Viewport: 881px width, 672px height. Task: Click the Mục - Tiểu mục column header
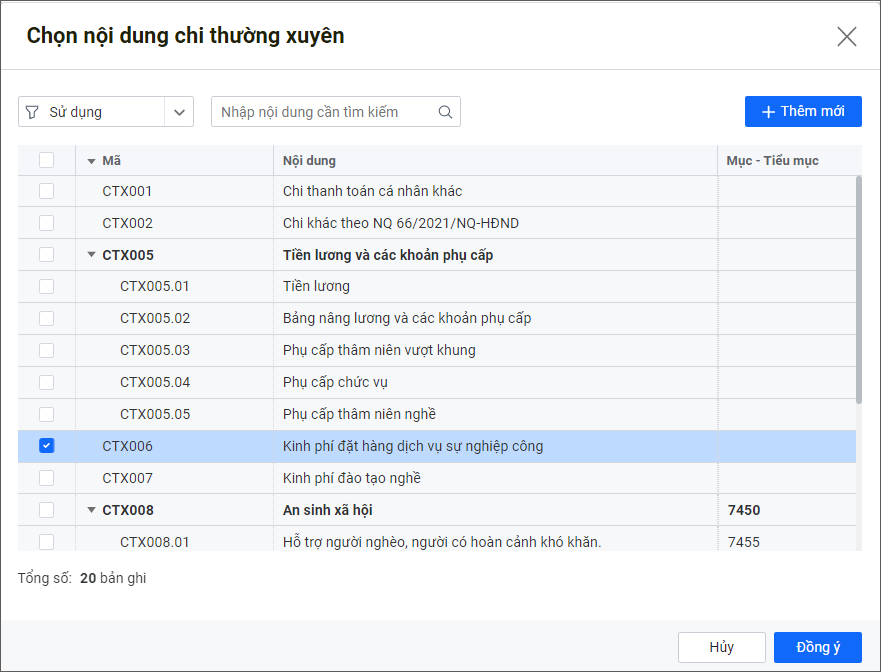(779, 161)
